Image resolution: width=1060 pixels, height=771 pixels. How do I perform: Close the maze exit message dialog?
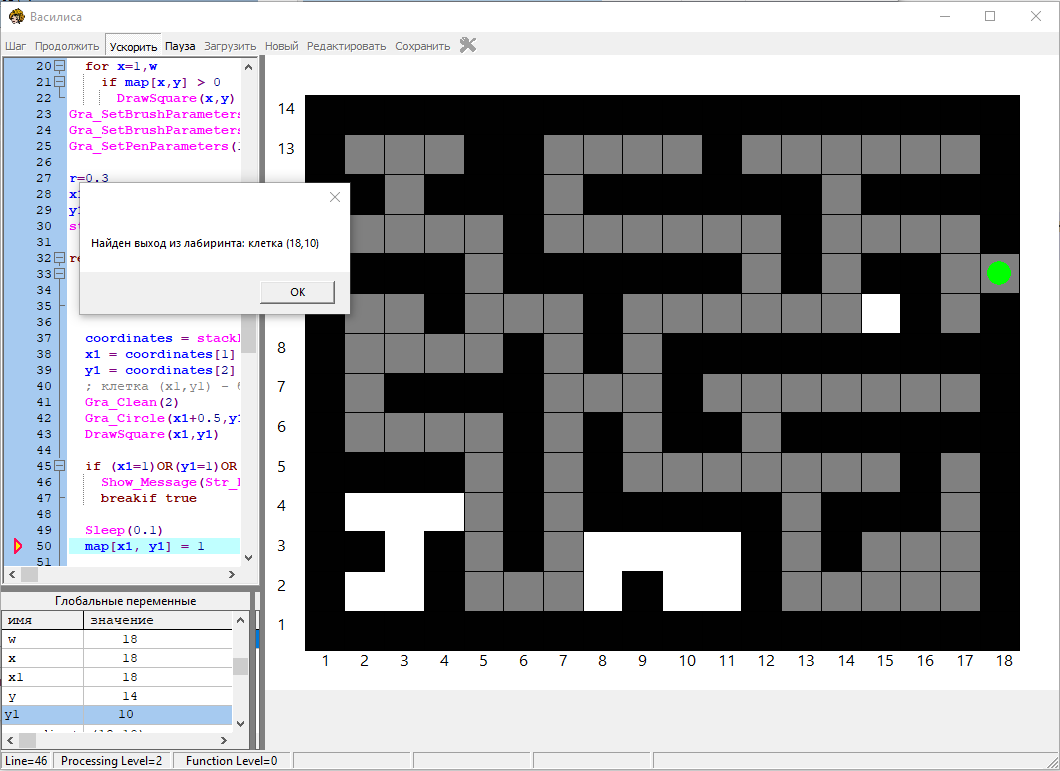[x=335, y=198]
